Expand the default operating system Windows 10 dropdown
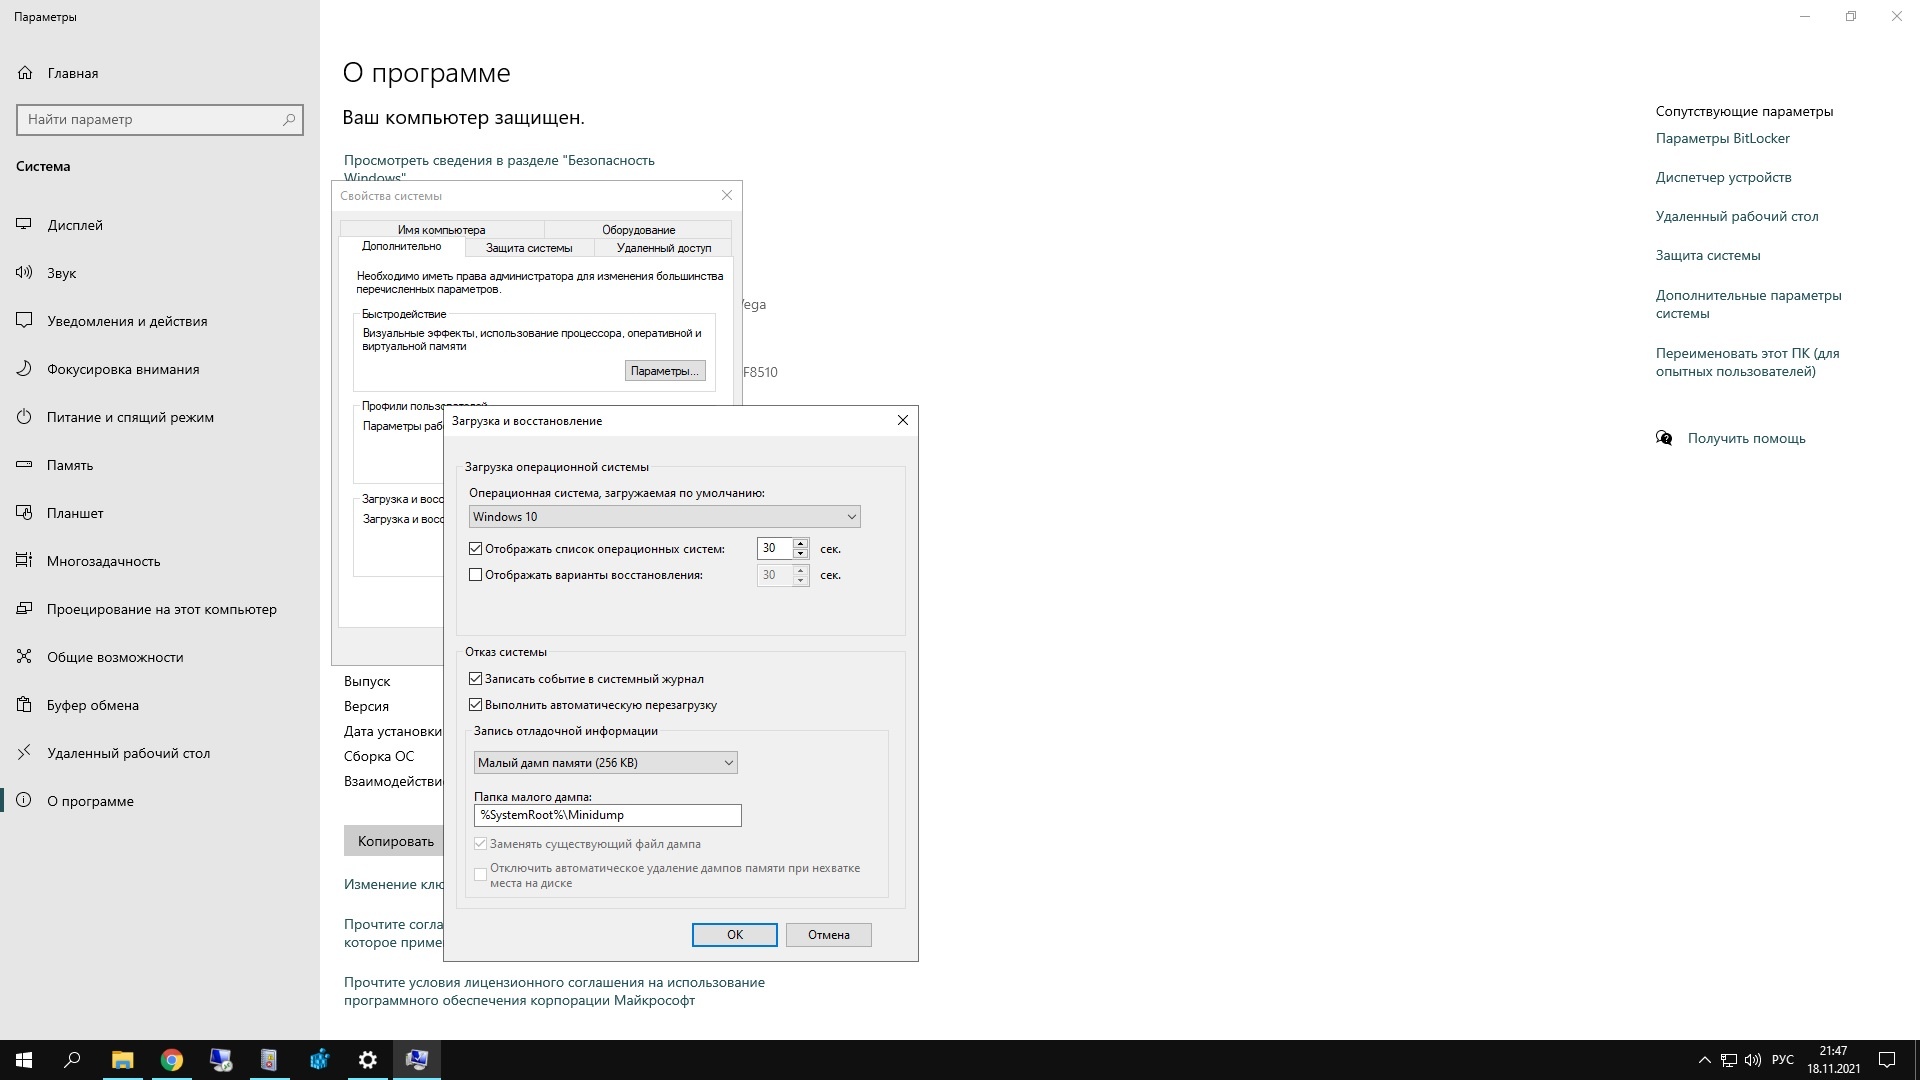Image resolution: width=1920 pixels, height=1080 pixels. coord(664,517)
